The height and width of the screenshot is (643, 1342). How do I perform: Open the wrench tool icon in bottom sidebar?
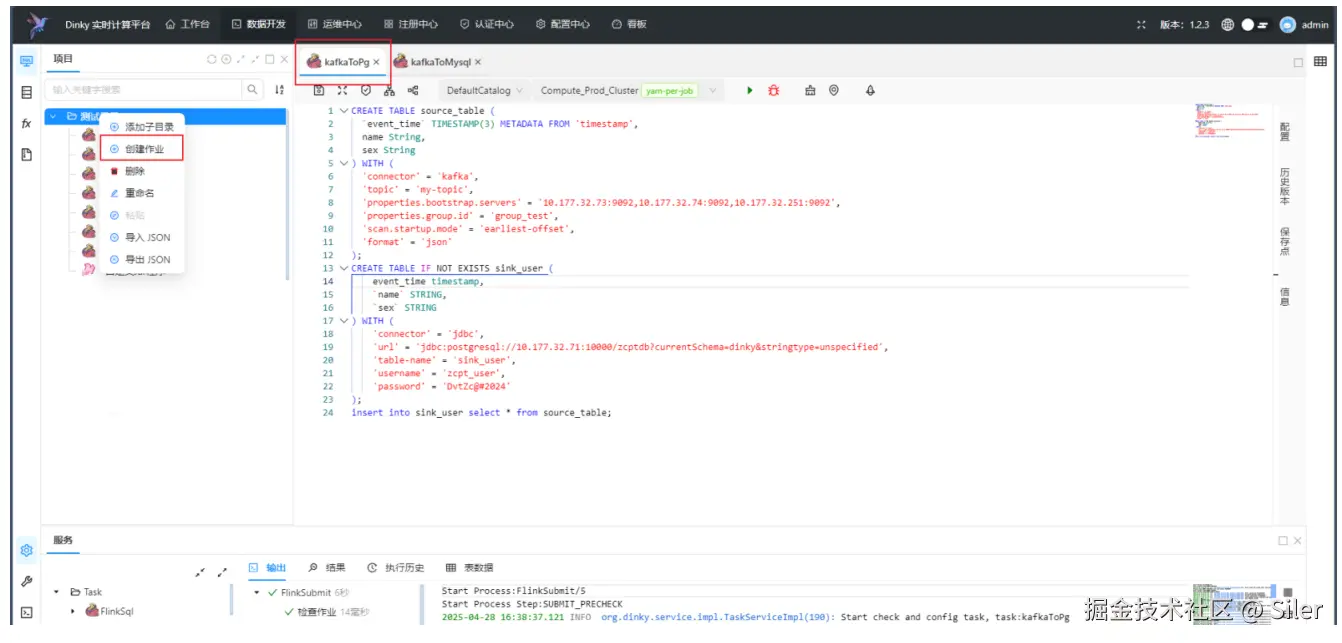pyautogui.click(x=27, y=581)
